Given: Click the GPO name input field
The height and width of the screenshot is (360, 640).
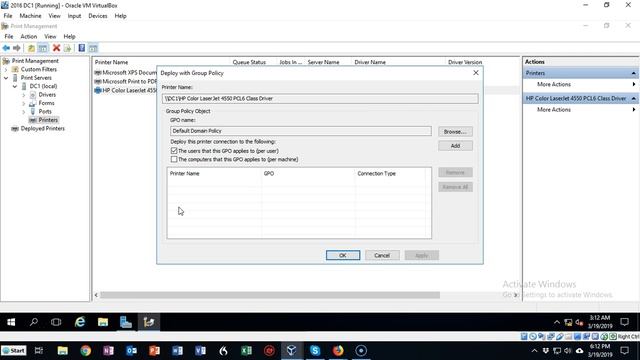Looking at the screenshot, I should point(301,131).
